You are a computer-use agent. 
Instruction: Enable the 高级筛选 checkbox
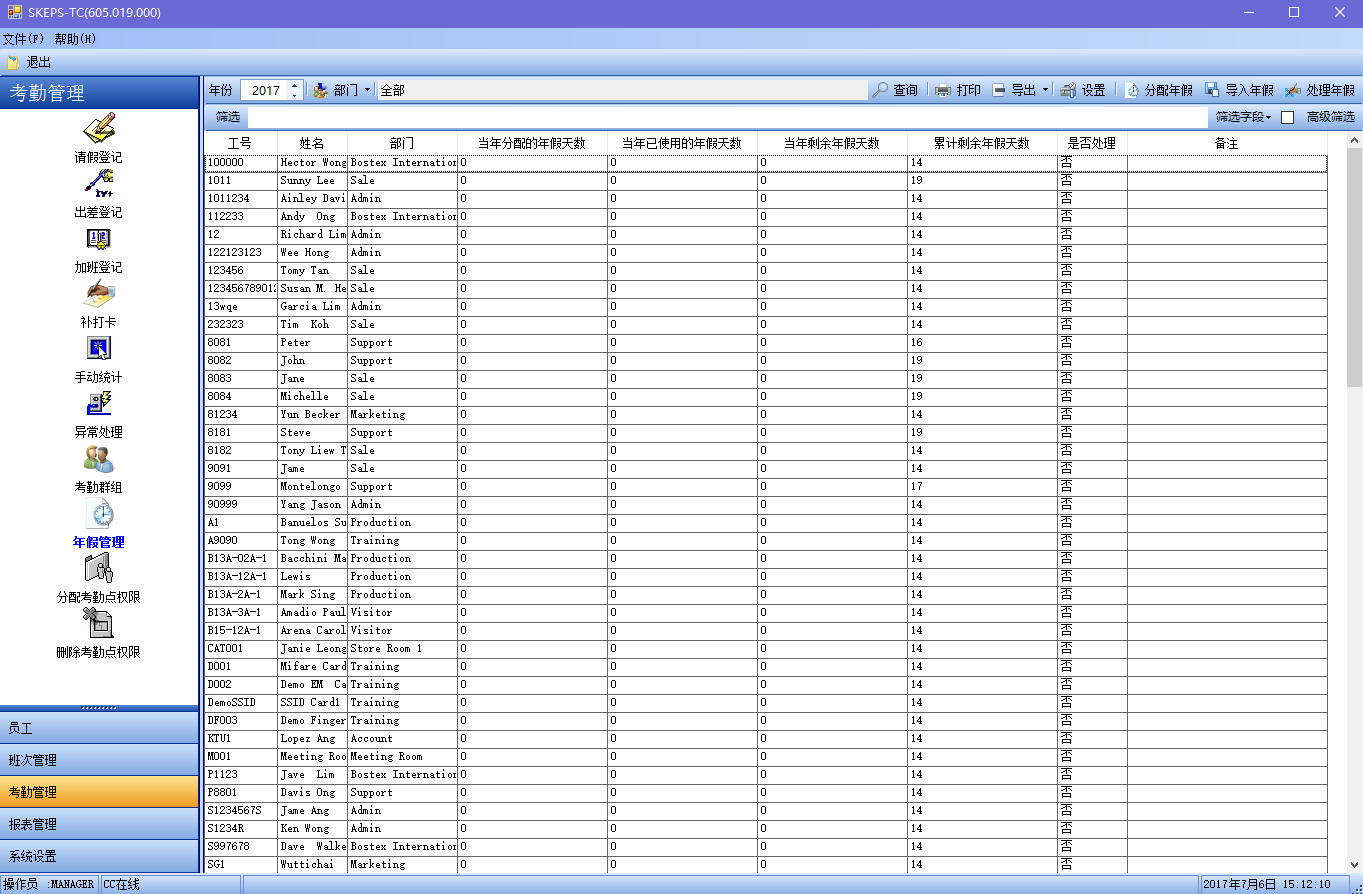coord(1287,117)
